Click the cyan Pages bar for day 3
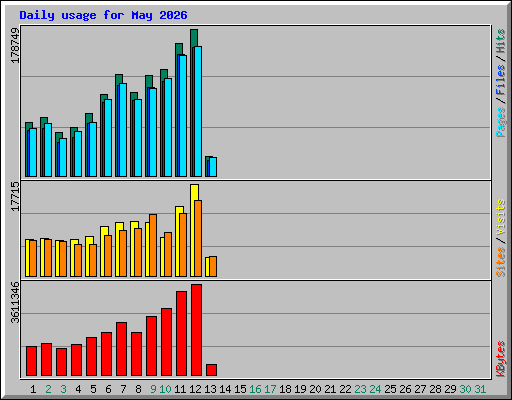 (63, 157)
